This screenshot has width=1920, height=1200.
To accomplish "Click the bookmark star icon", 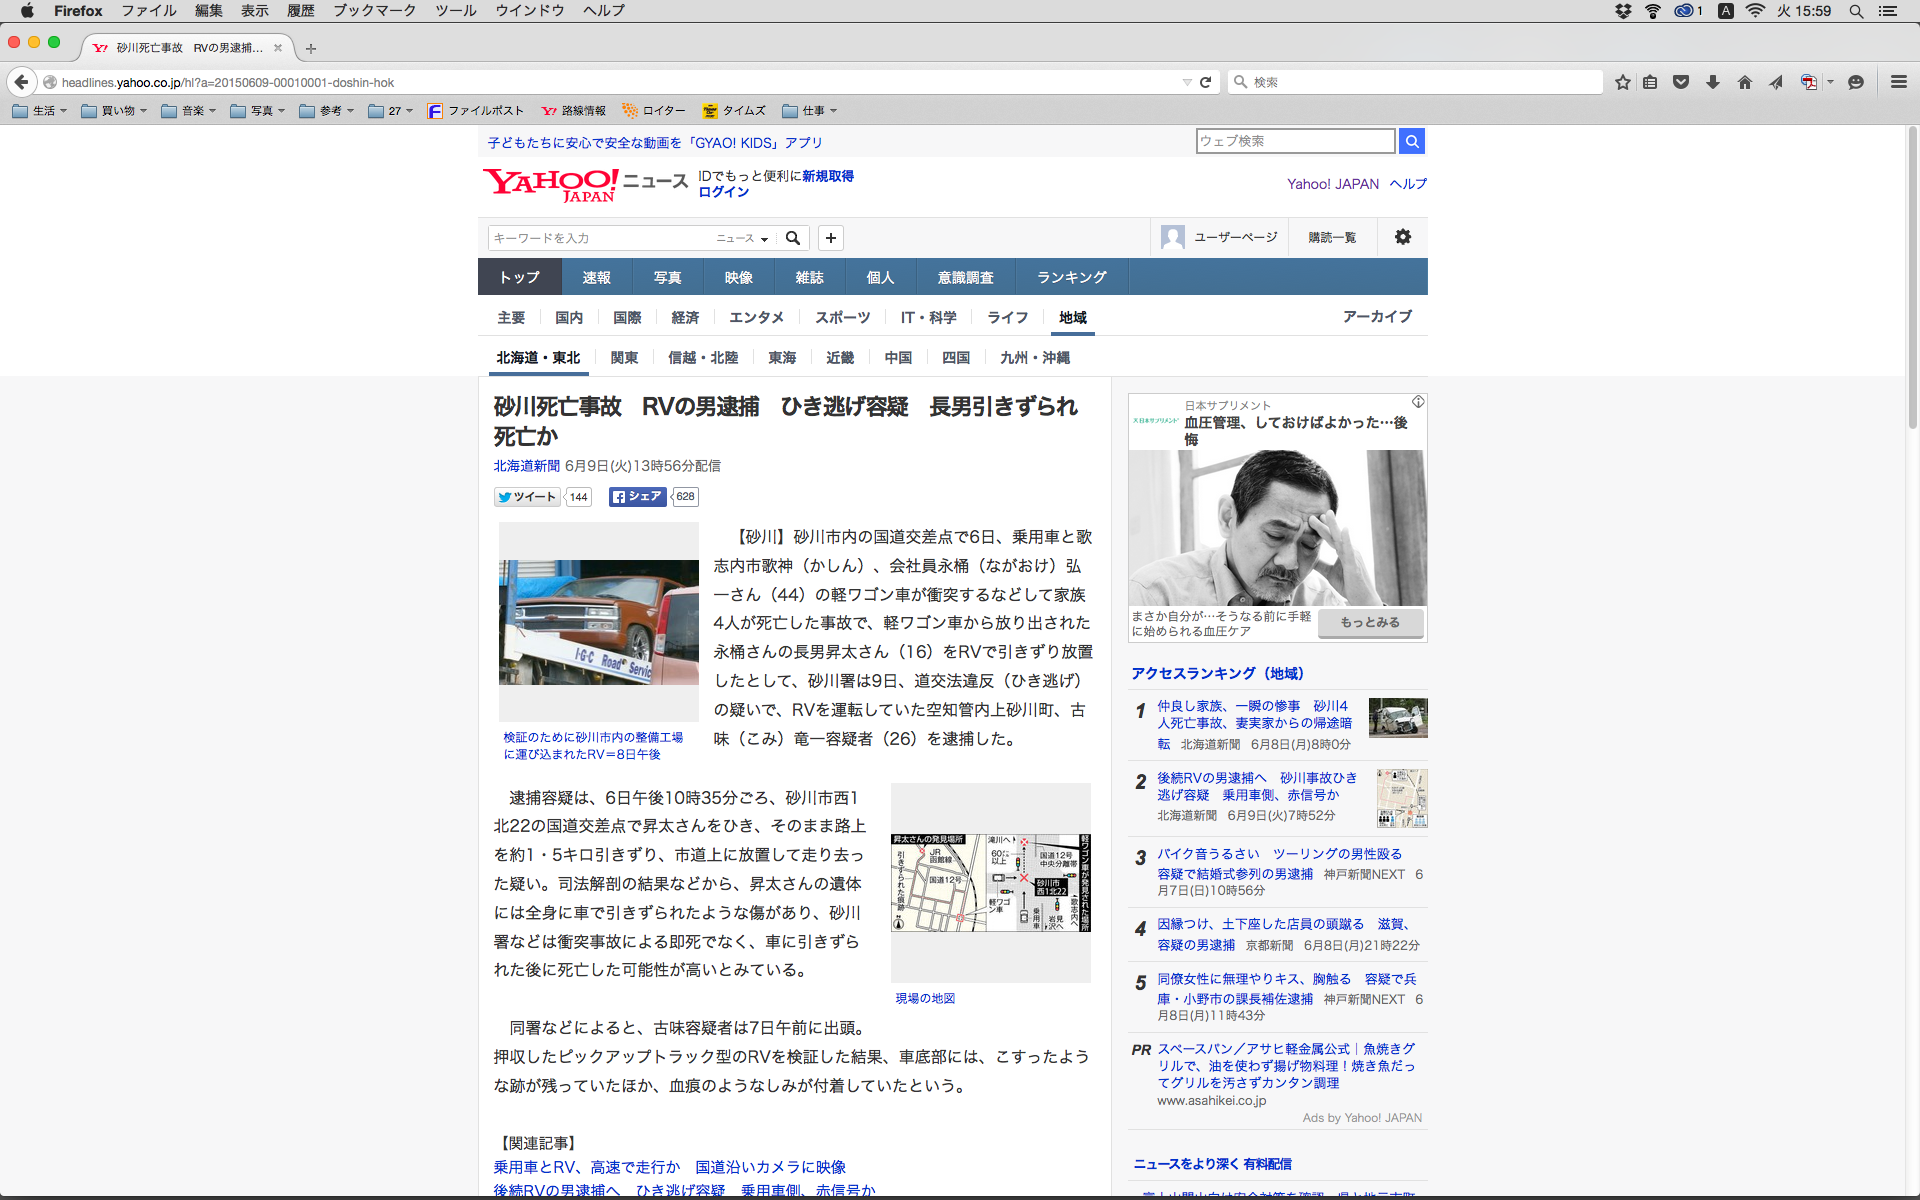I will pyautogui.click(x=1622, y=82).
